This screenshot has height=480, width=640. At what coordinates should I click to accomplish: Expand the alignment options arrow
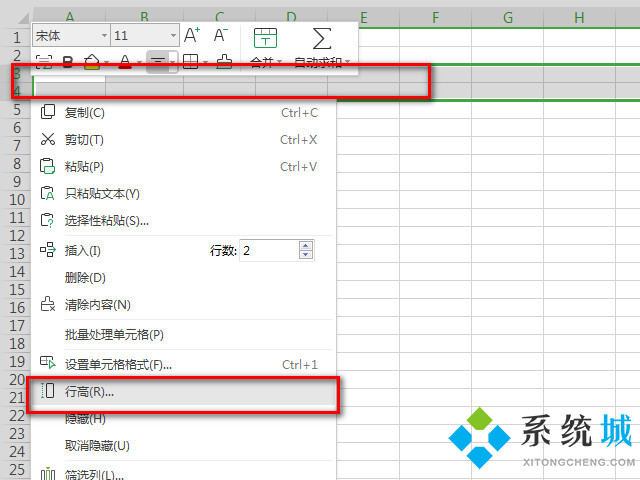pyautogui.click(x=173, y=62)
